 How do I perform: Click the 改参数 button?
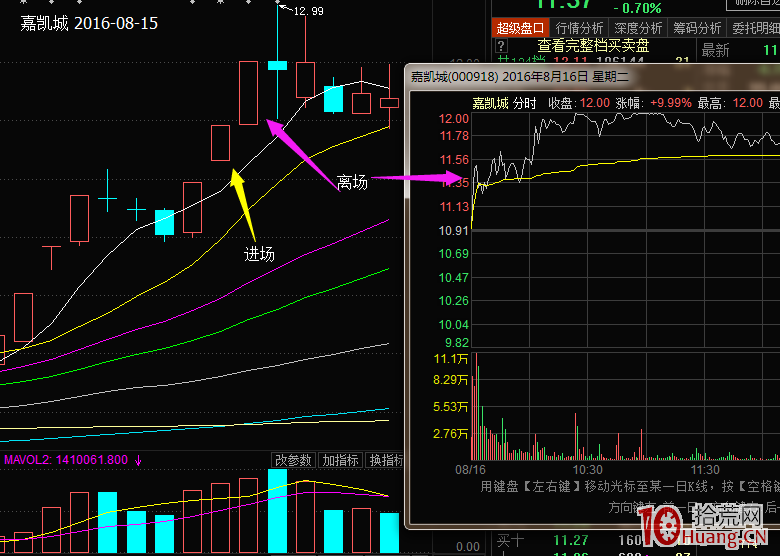pos(293,460)
